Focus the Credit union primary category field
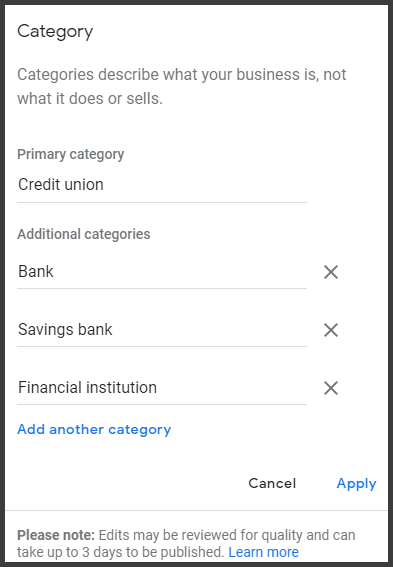Viewport: 393px width, 567px height. [x=162, y=185]
